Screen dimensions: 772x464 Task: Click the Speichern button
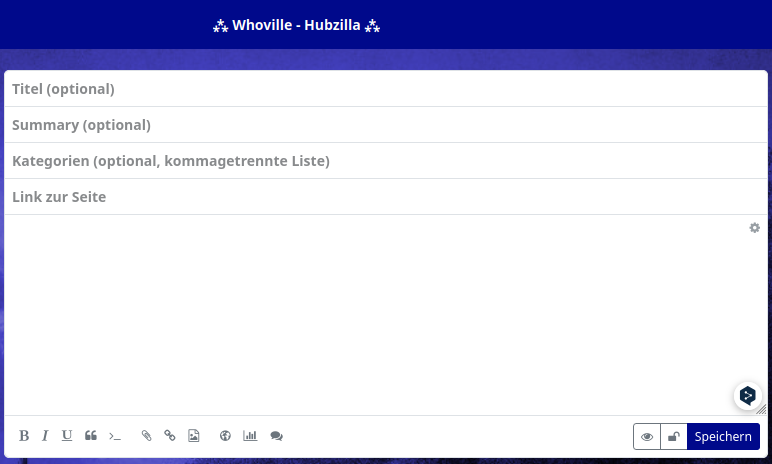(x=723, y=437)
